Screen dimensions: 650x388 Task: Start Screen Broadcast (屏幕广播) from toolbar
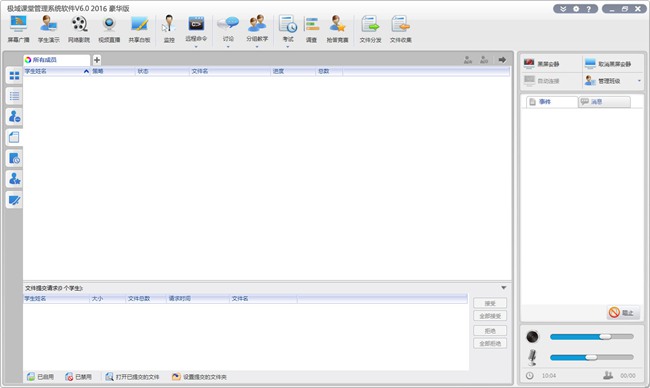pos(19,29)
